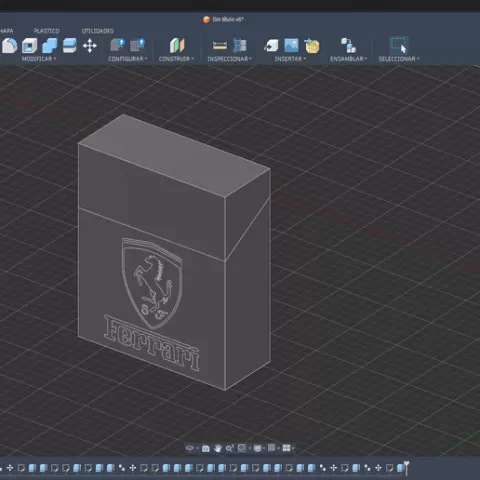Screen dimensions: 480x480
Task: Click the new joint icon in Ensamblar
Action: [x=348, y=45]
